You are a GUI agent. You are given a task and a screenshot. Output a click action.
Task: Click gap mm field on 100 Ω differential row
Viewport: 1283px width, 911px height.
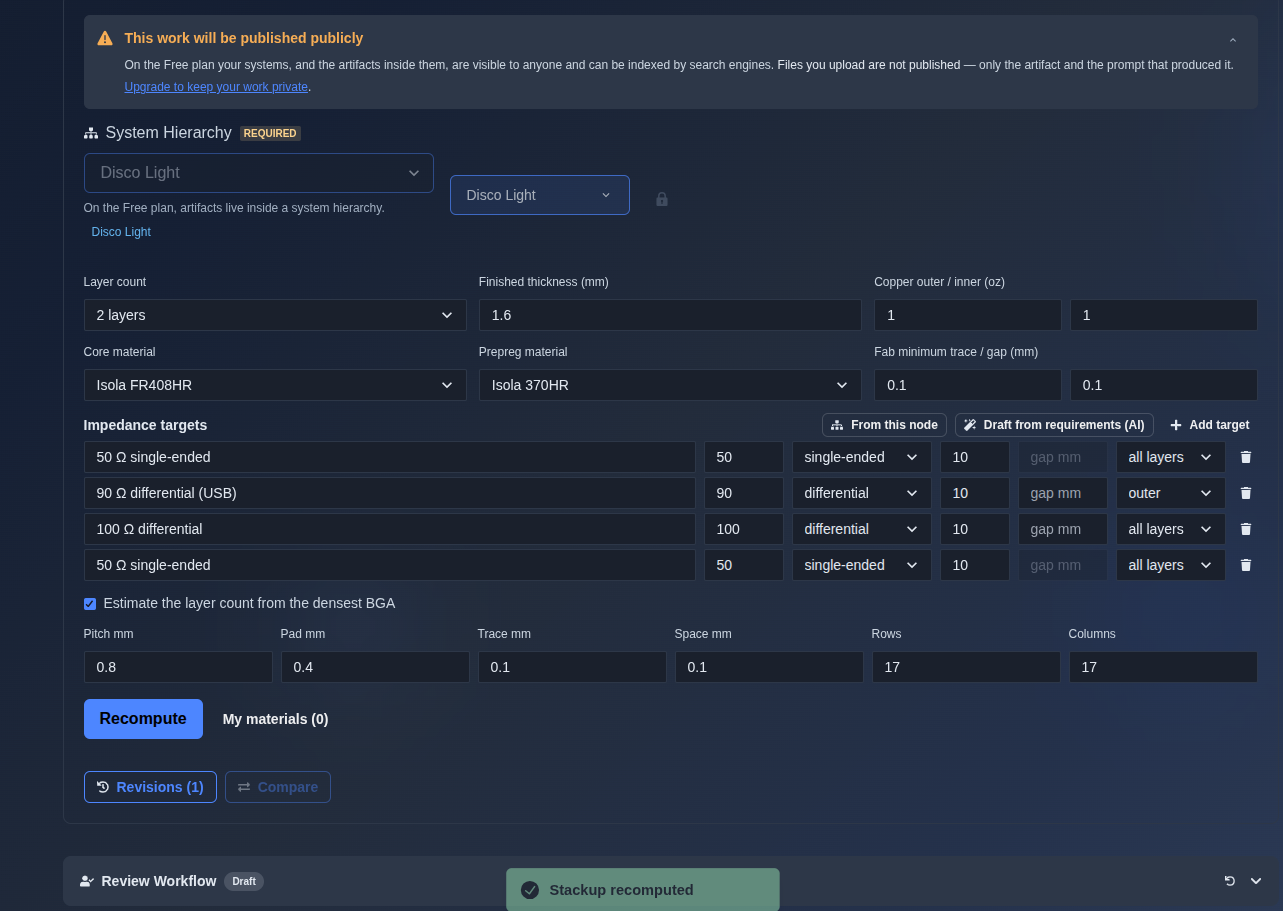tap(1063, 529)
